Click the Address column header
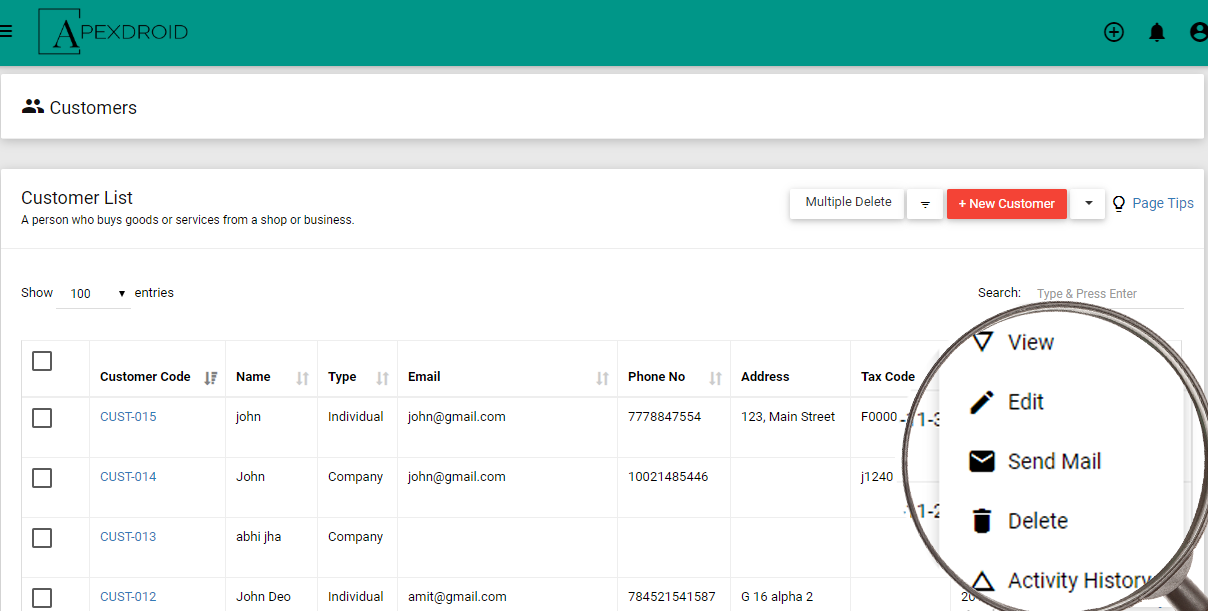 pos(765,377)
